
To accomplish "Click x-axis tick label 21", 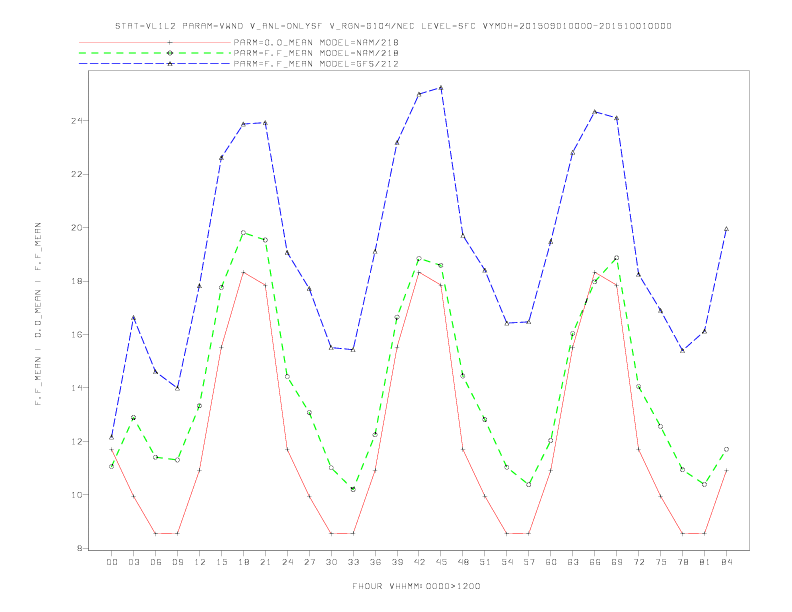I will click(x=265, y=562).
